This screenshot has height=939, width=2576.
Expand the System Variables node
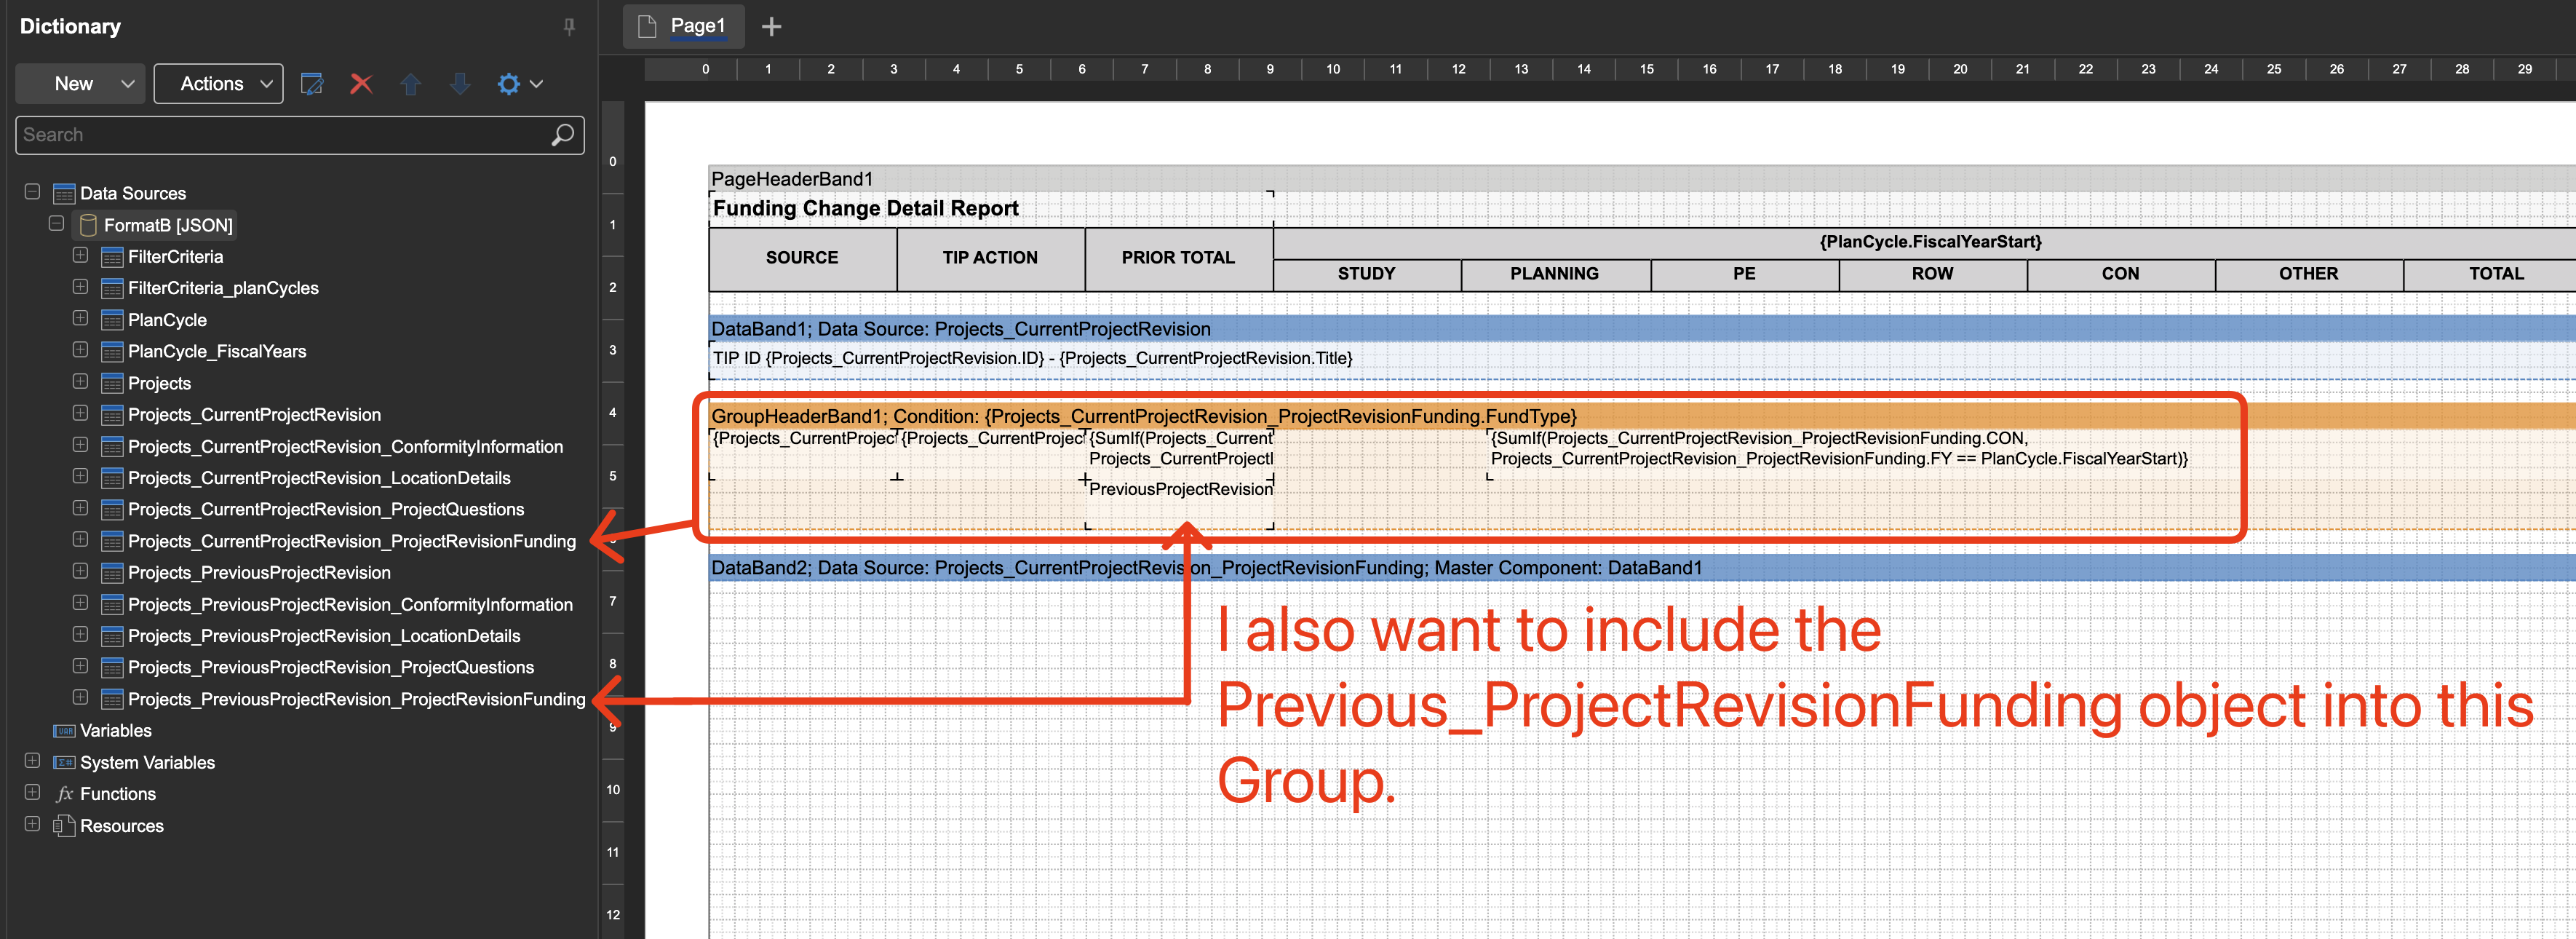click(x=32, y=761)
